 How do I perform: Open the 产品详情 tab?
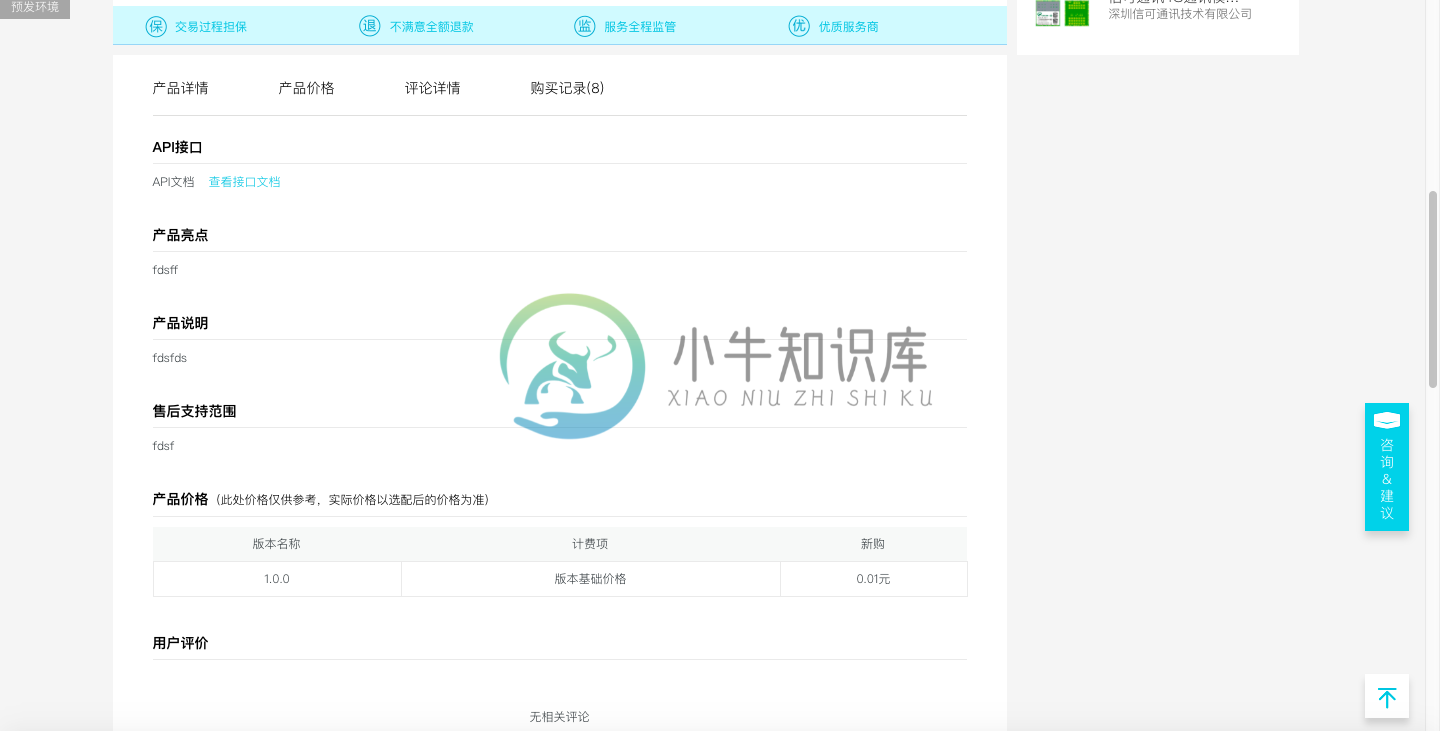[x=181, y=88]
